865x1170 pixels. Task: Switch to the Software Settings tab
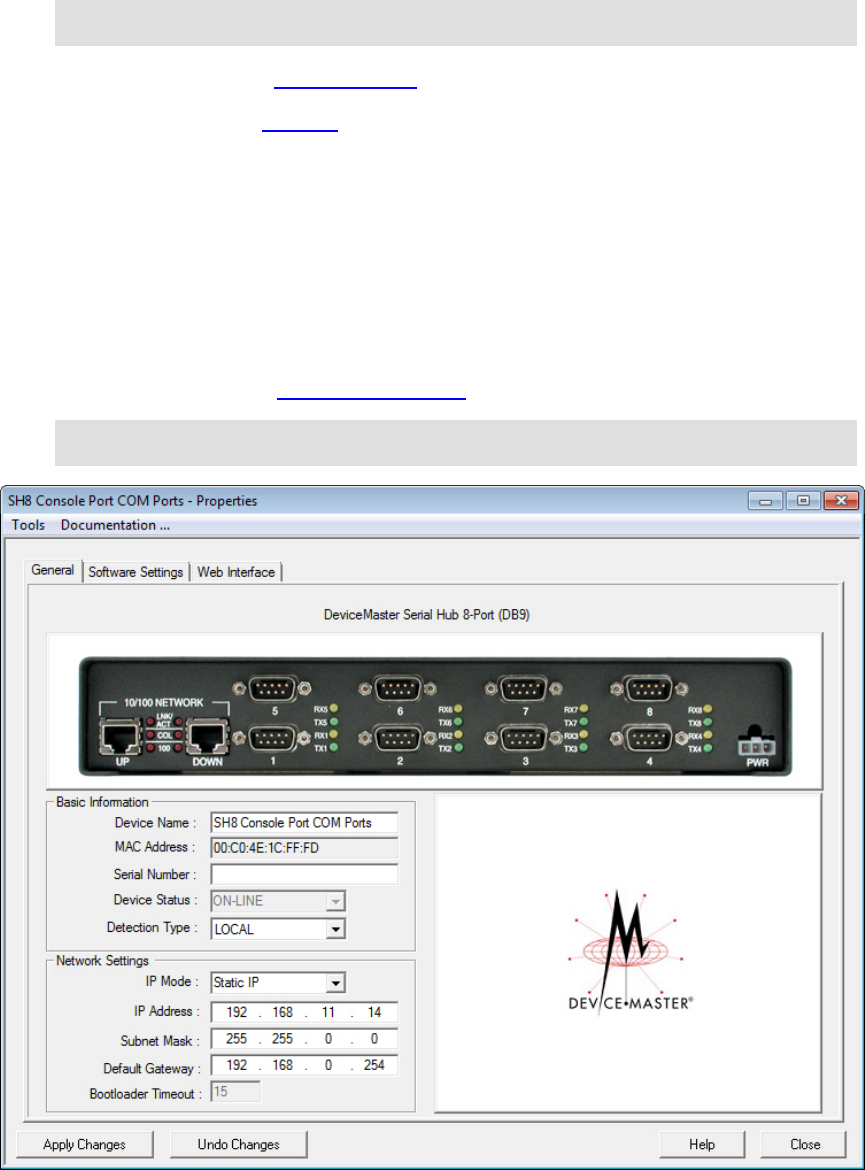135,572
